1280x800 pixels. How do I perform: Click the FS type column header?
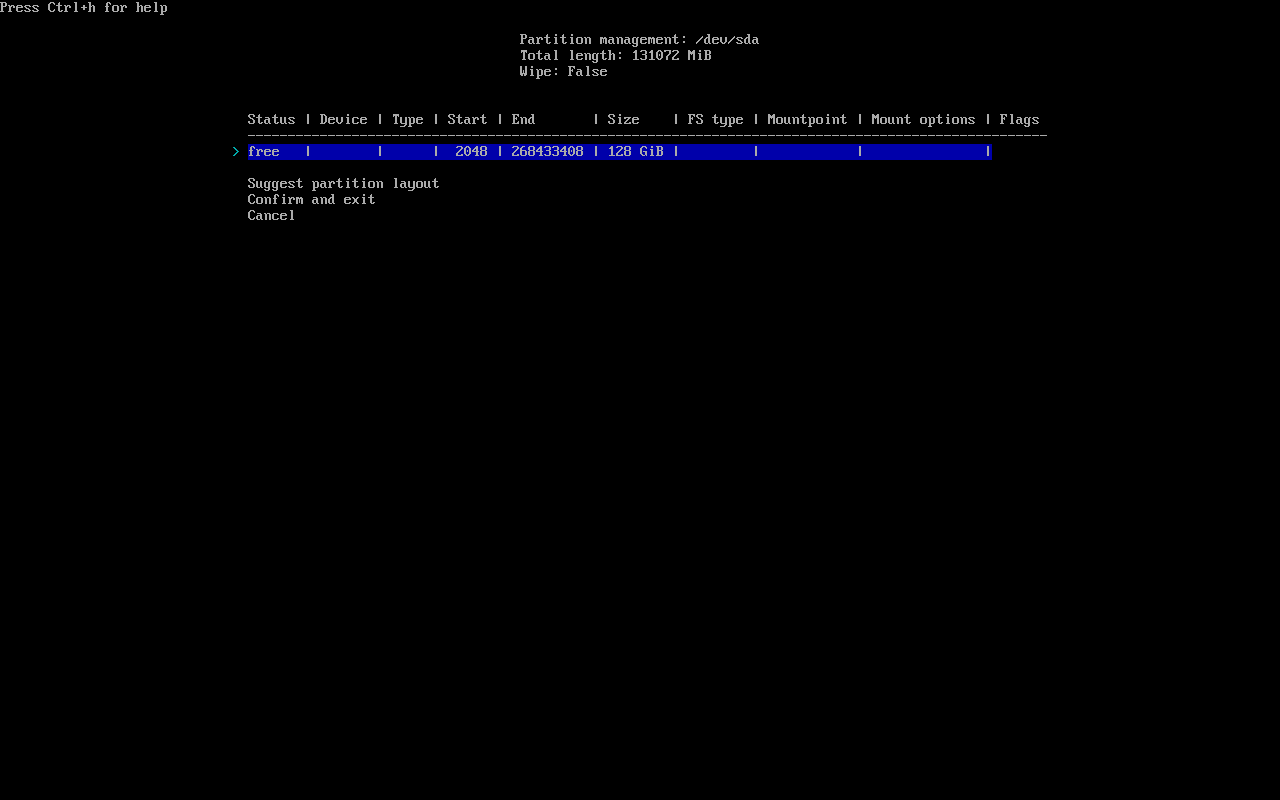point(715,120)
